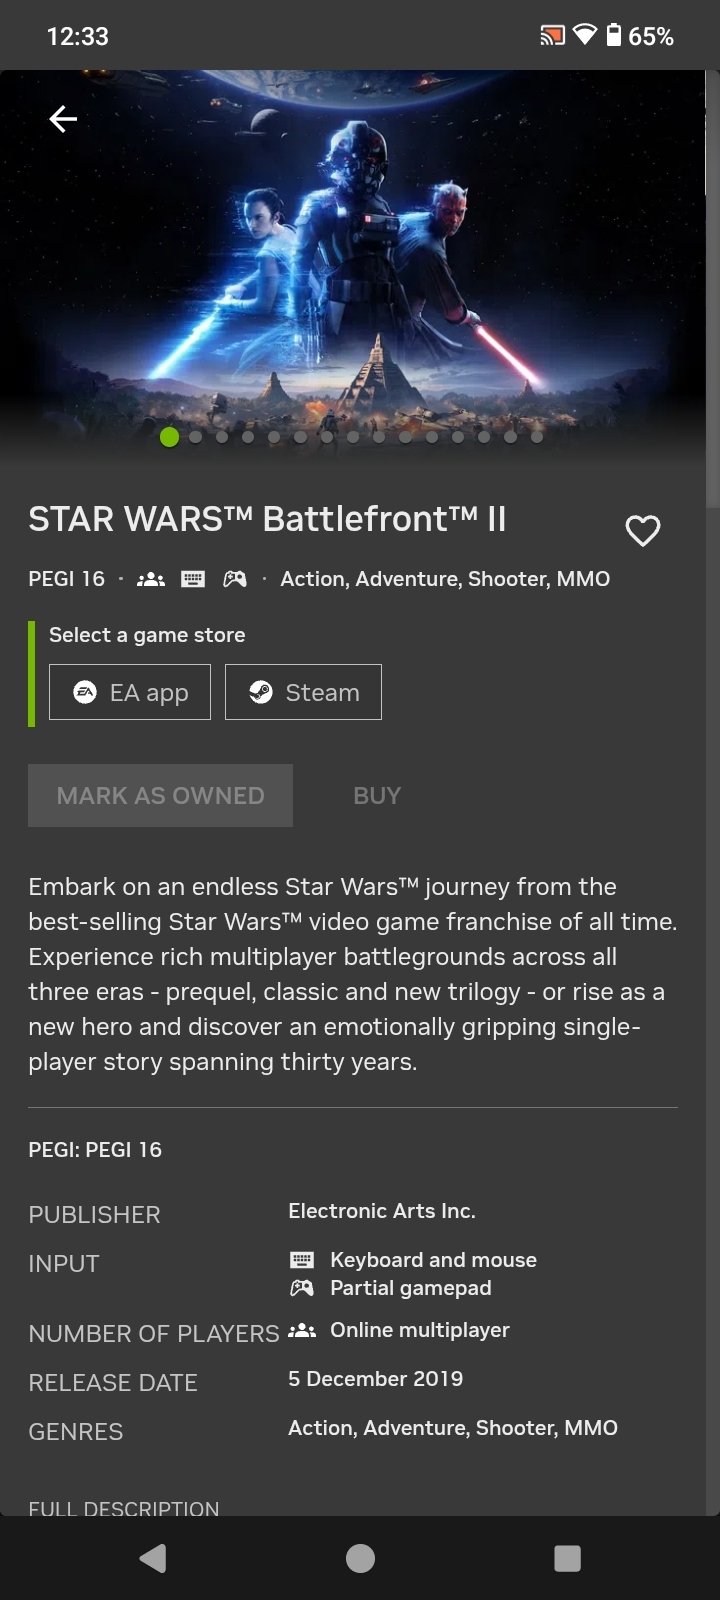The image size is (720, 1600).
Task: Tap the online multiplayer icon beside PEGI 16
Action: (149, 578)
